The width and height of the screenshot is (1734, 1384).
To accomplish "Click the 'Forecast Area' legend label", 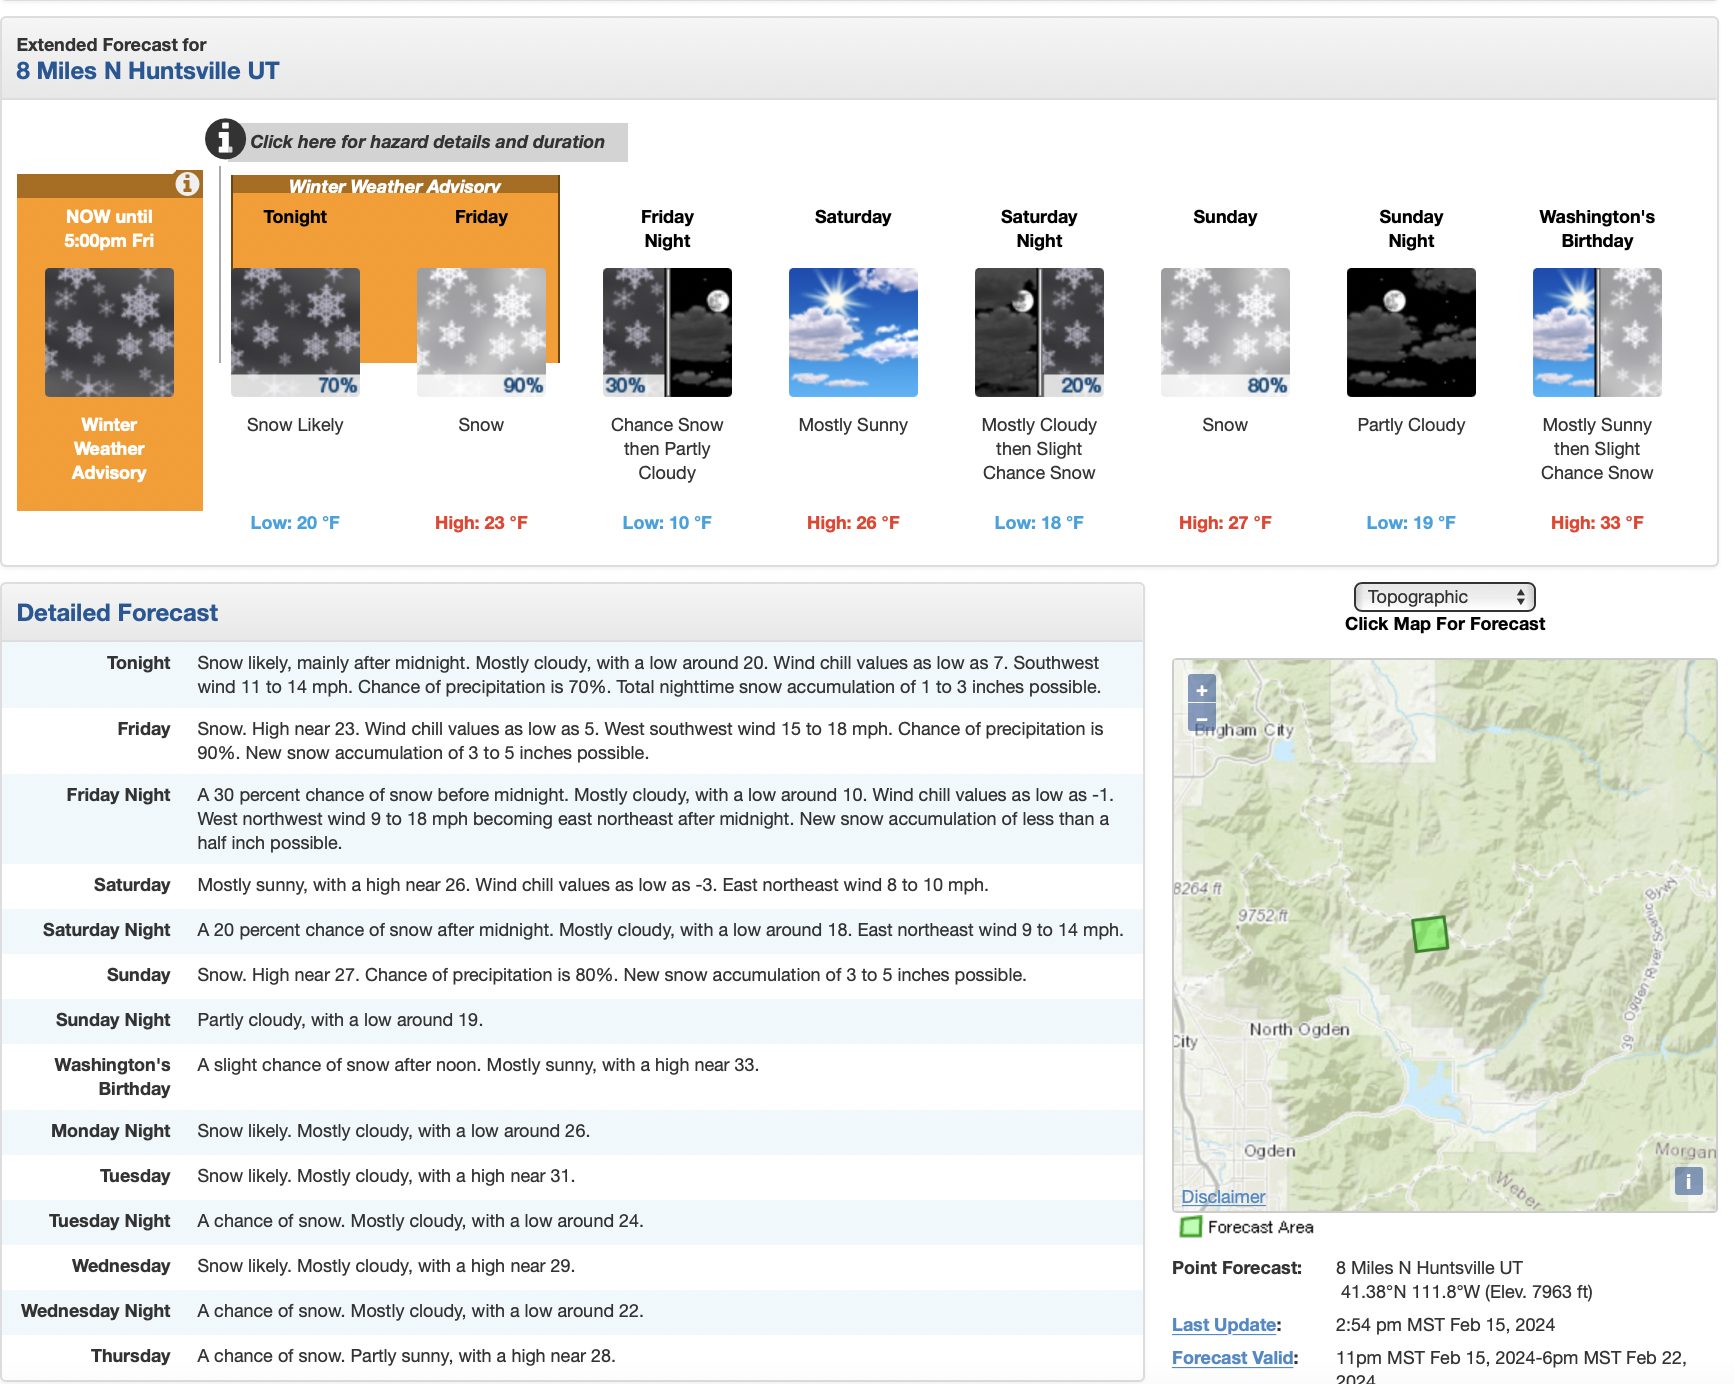I will click(x=1261, y=1227).
